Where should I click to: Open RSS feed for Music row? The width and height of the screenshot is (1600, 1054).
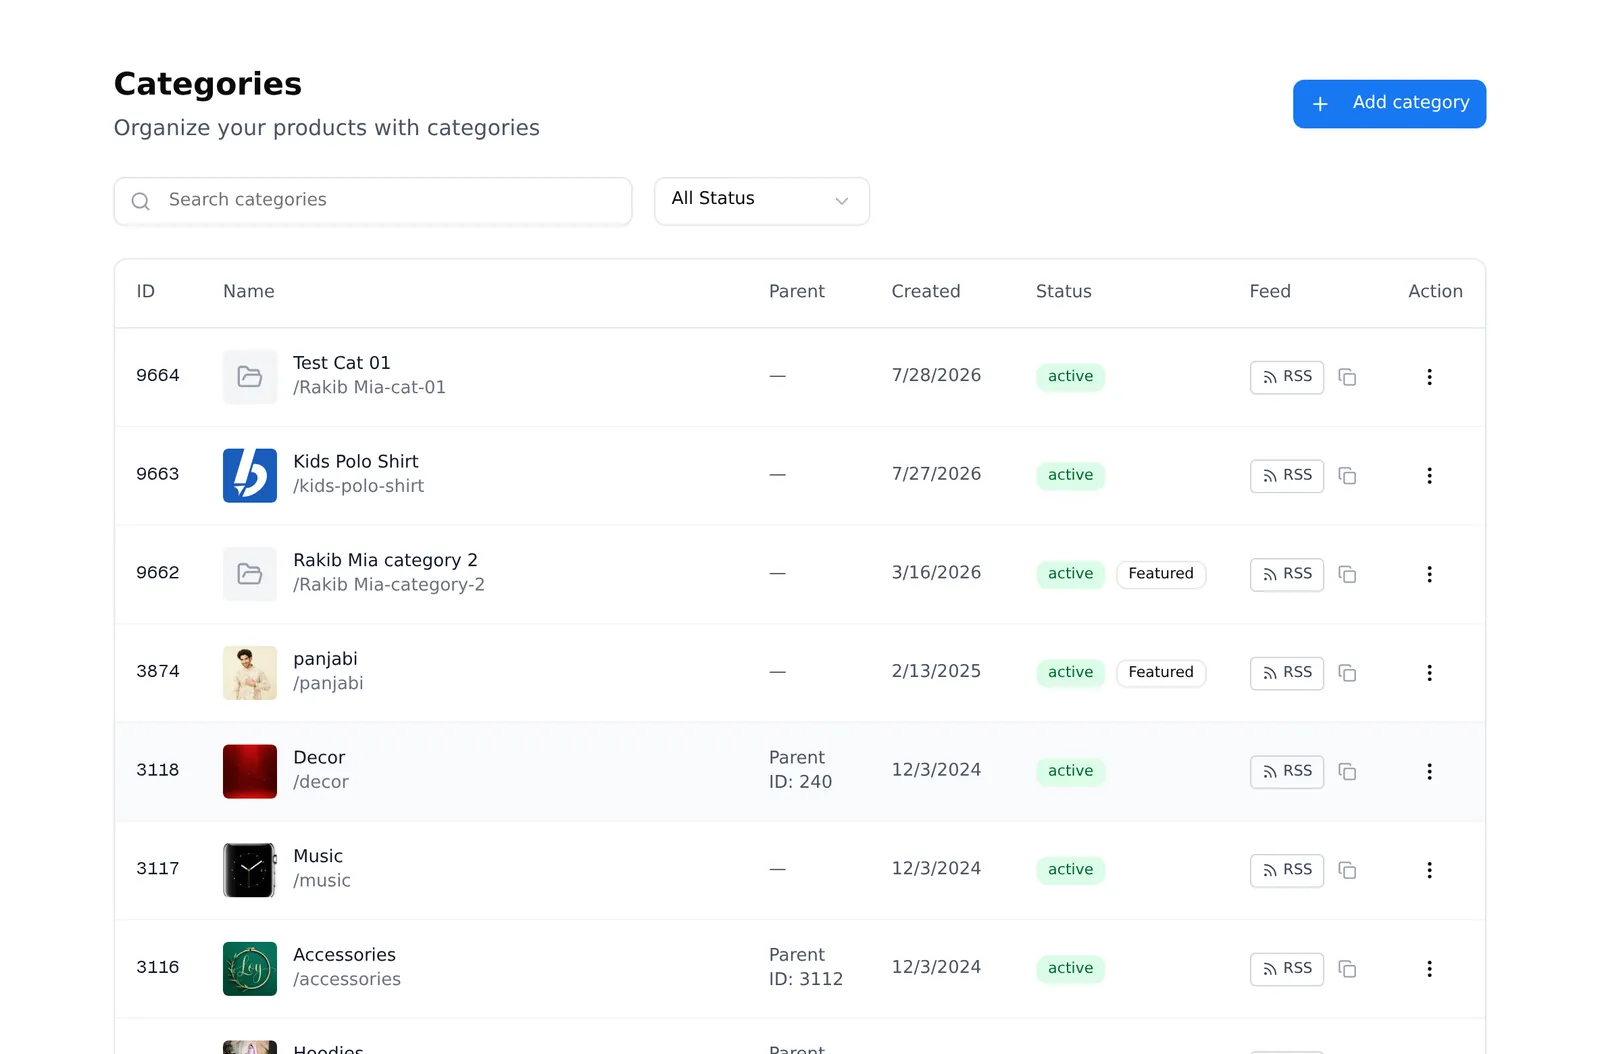tap(1287, 870)
